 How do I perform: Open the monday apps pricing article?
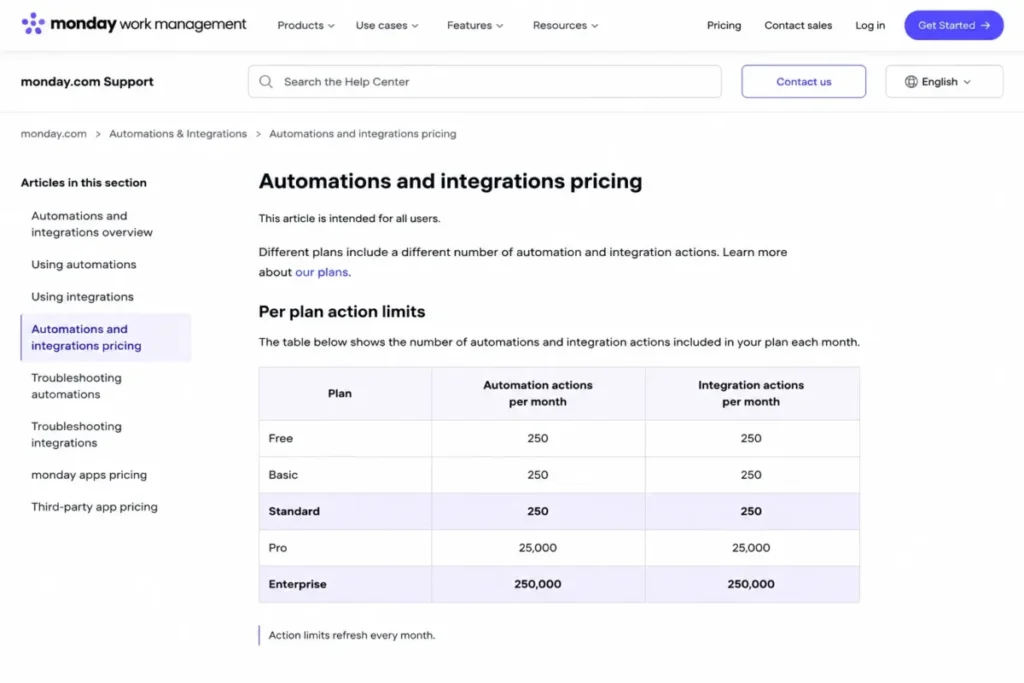[89, 475]
